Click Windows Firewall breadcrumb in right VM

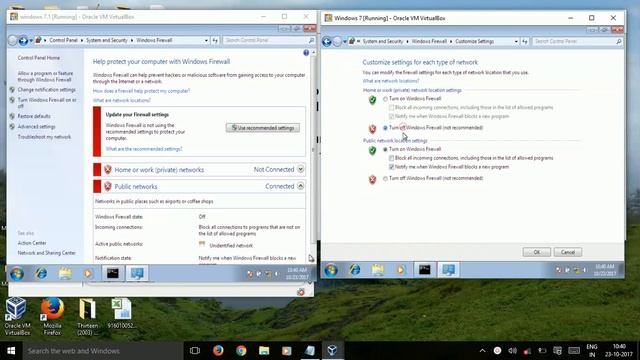point(429,41)
